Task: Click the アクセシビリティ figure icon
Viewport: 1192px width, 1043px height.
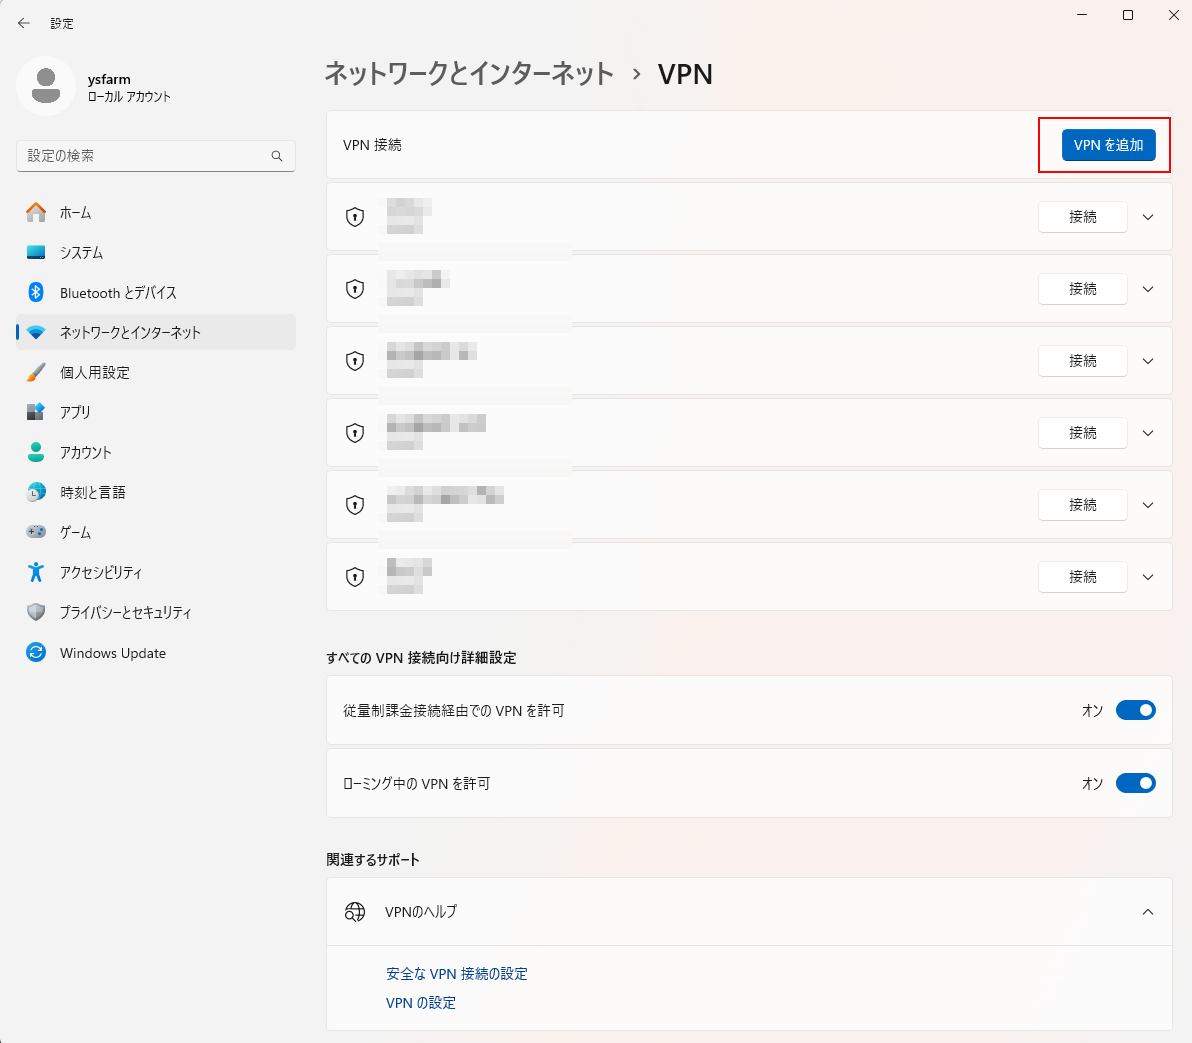Action: point(36,572)
